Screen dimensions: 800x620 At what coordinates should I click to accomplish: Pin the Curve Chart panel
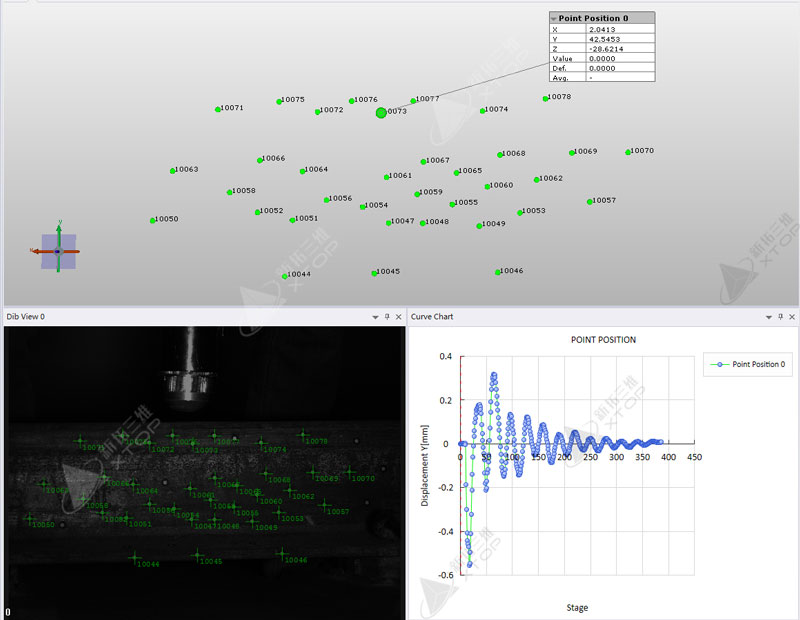pyautogui.click(x=780, y=317)
